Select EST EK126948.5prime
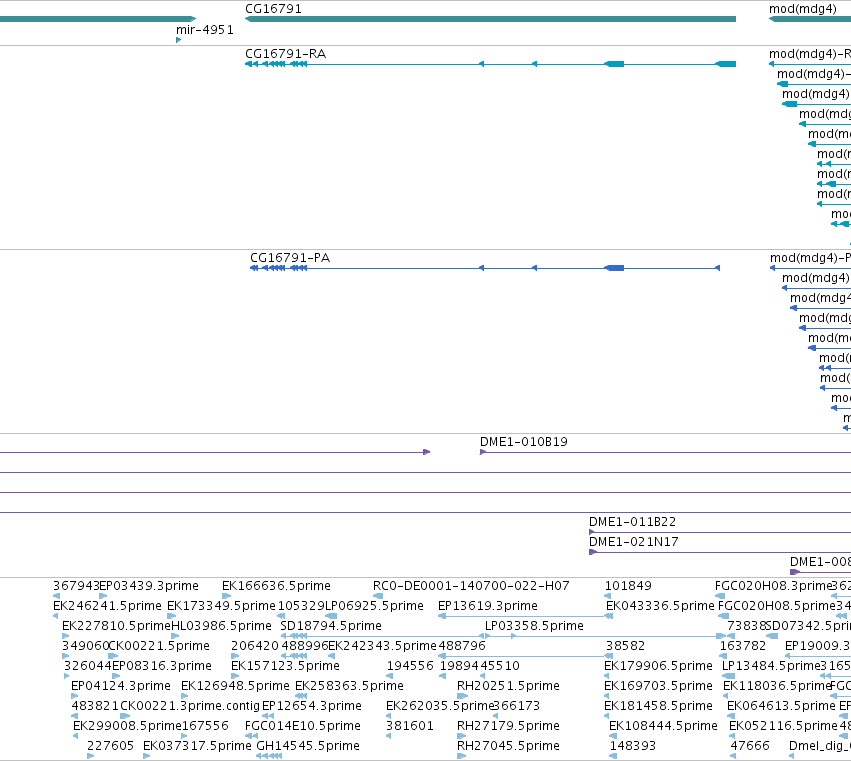This screenshot has height=761, width=851. (x=236, y=686)
